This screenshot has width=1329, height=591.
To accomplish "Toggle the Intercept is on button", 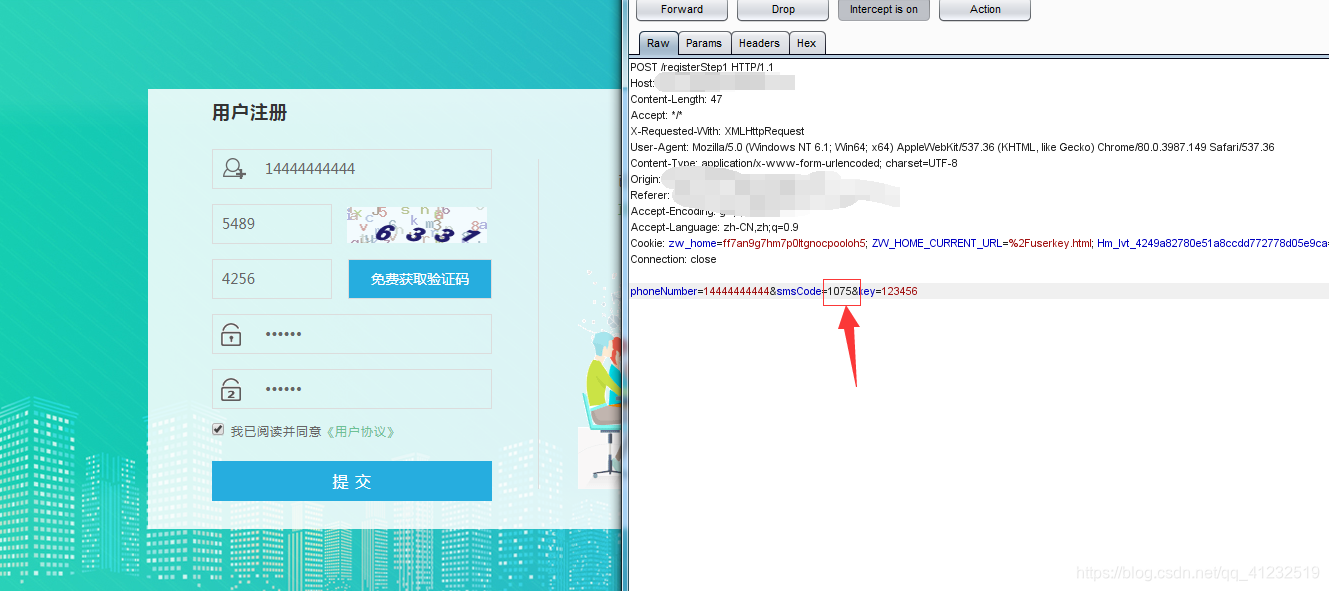I will (884, 10).
